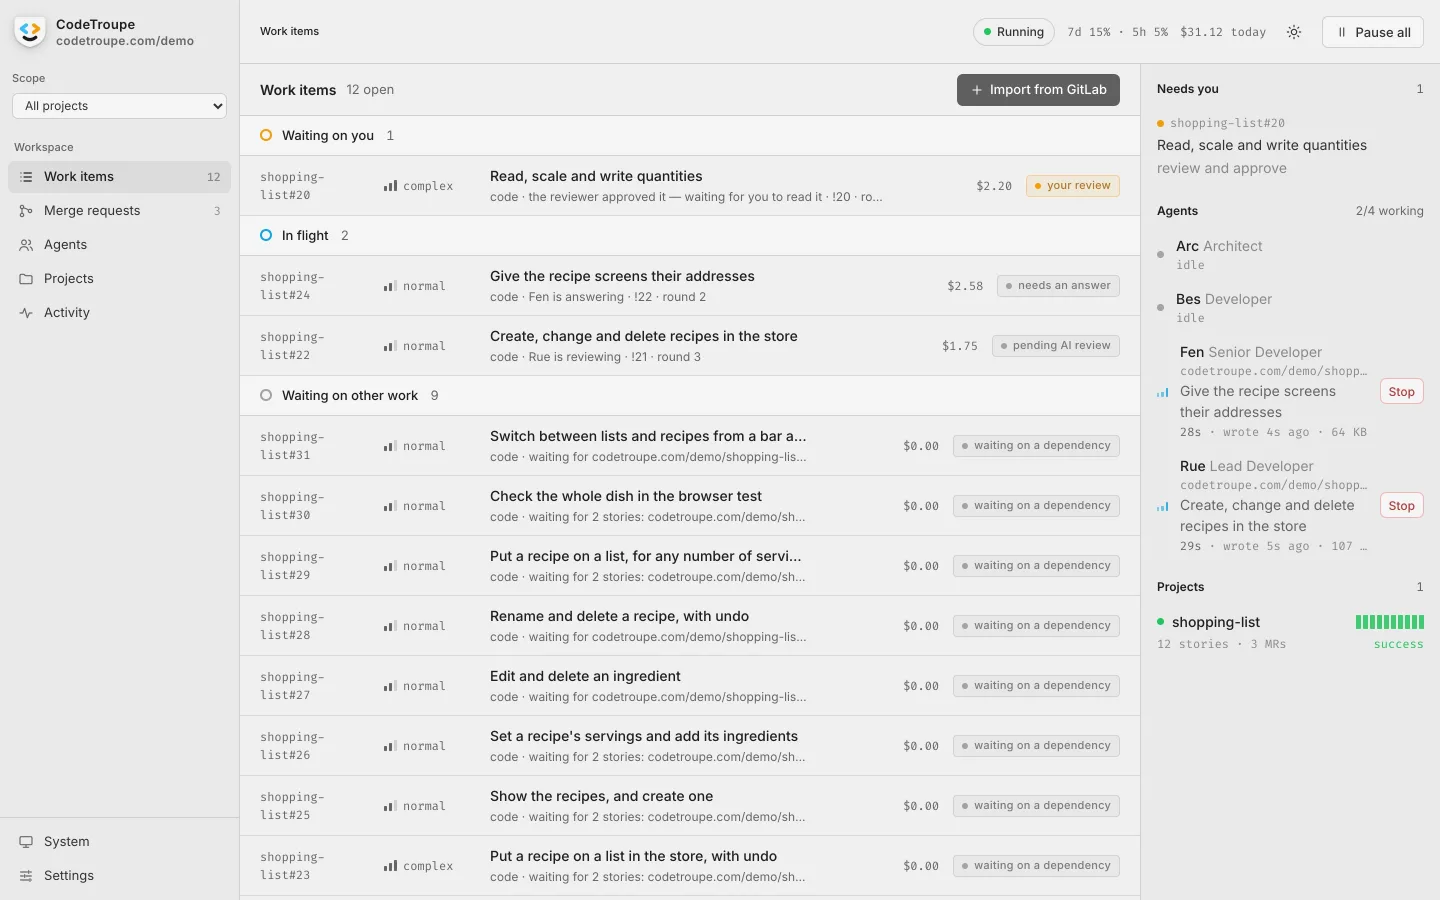Screen dimensions: 1440x900
Task: Toggle the light/dark theme sun icon
Action: 1294,32
